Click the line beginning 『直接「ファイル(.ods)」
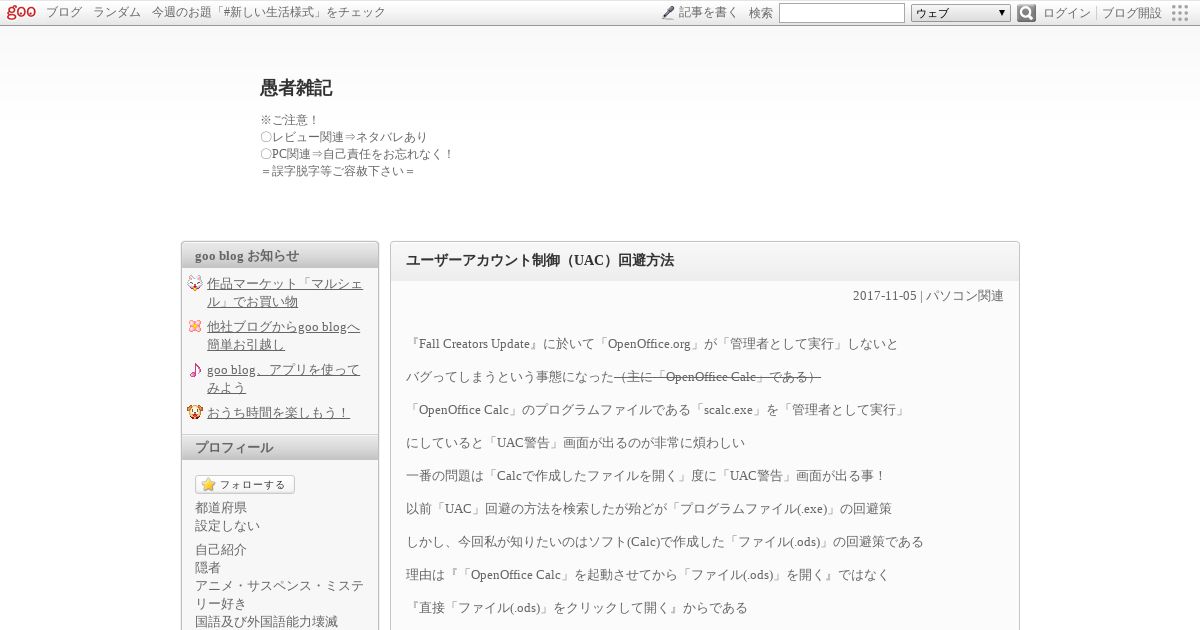This screenshot has height=630, width=1200. (577, 608)
